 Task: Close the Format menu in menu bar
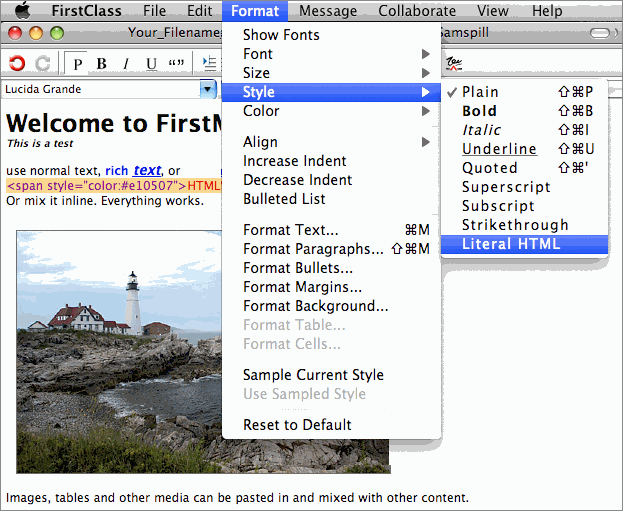(255, 11)
